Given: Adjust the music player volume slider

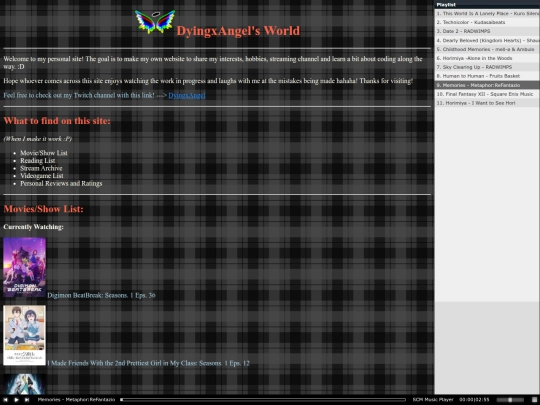Looking at the screenshot, I should (510, 399).
